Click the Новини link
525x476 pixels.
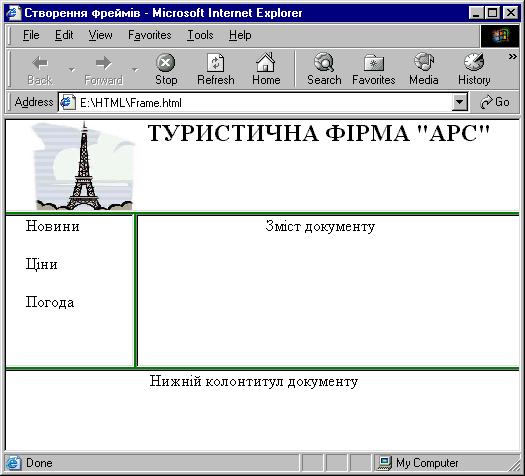(53, 227)
